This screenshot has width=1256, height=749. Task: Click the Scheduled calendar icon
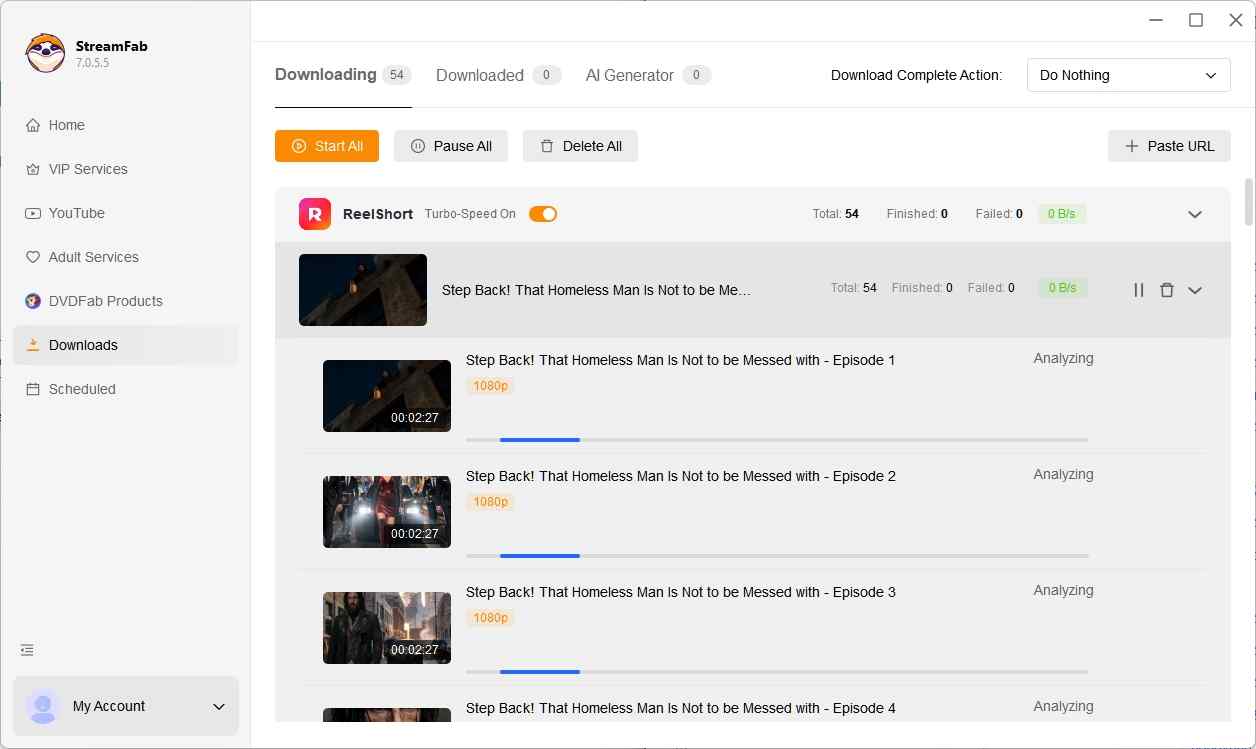[x=33, y=389]
